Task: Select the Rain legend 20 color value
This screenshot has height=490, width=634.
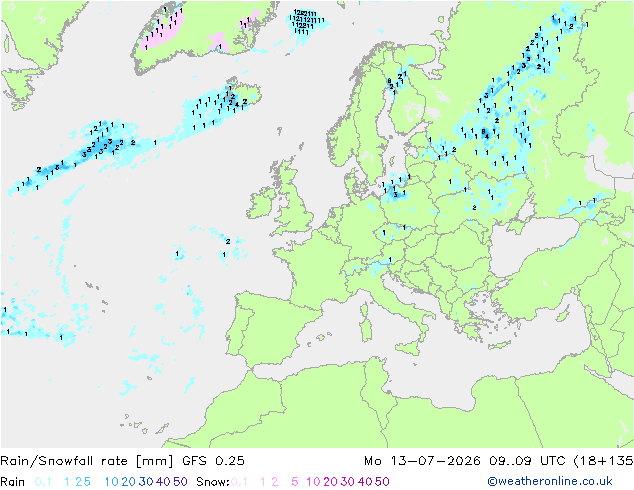Action: pyautogui.click(x=129, y=482)
